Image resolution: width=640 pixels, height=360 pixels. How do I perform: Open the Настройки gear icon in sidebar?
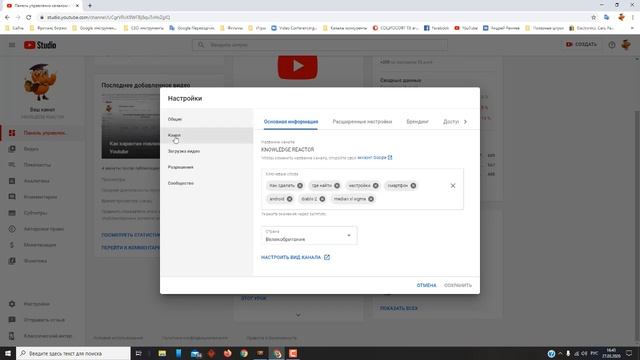12,304
